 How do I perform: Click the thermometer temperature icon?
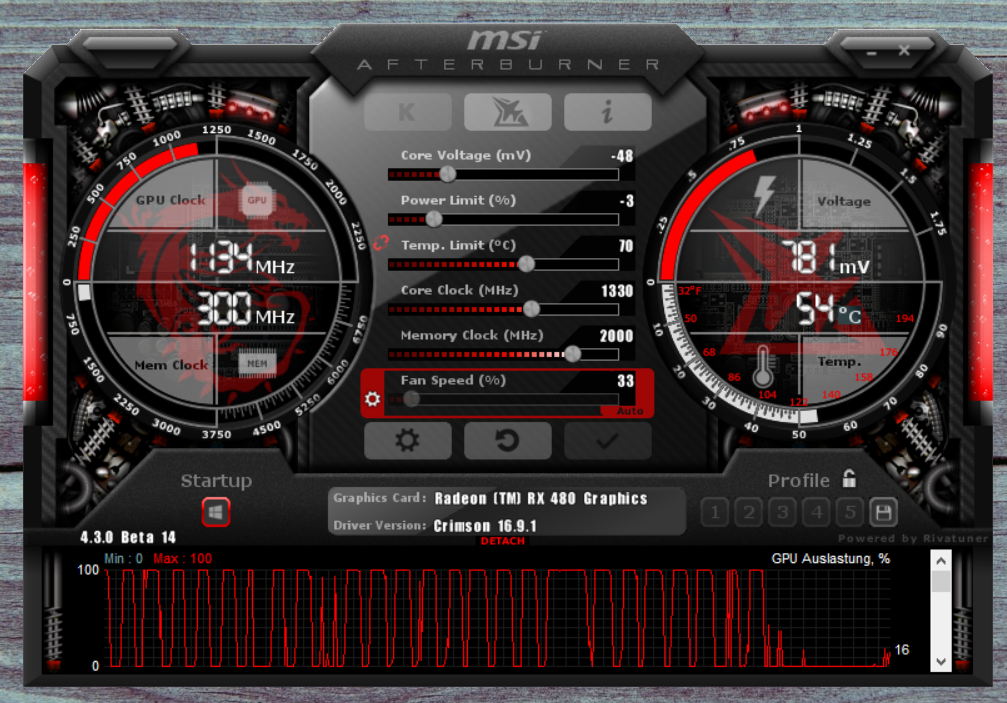[763, 366]
